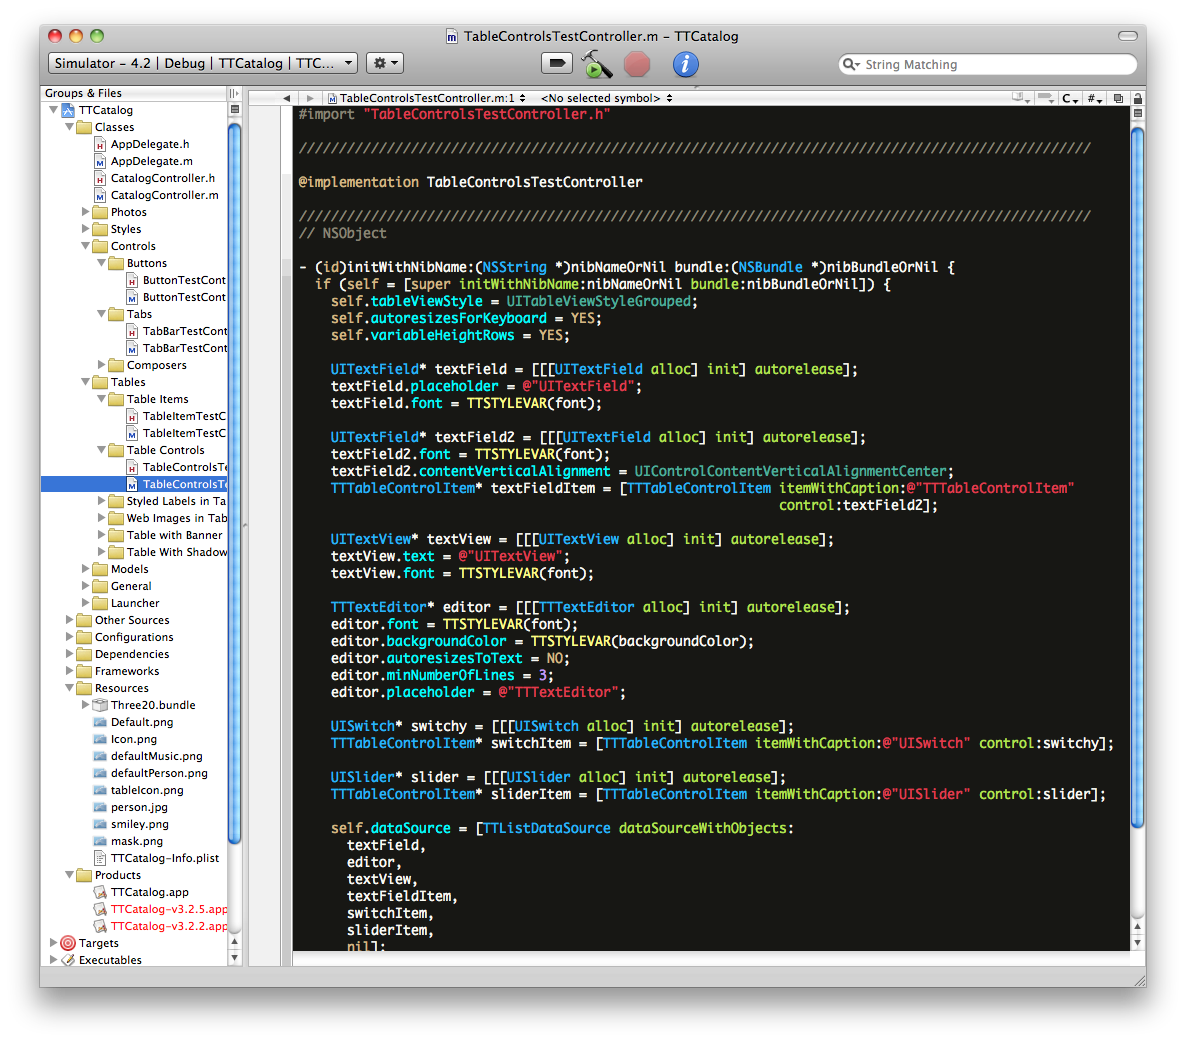
Task: Open the Action gear menu in toolbar
Action: pos(384,64)
